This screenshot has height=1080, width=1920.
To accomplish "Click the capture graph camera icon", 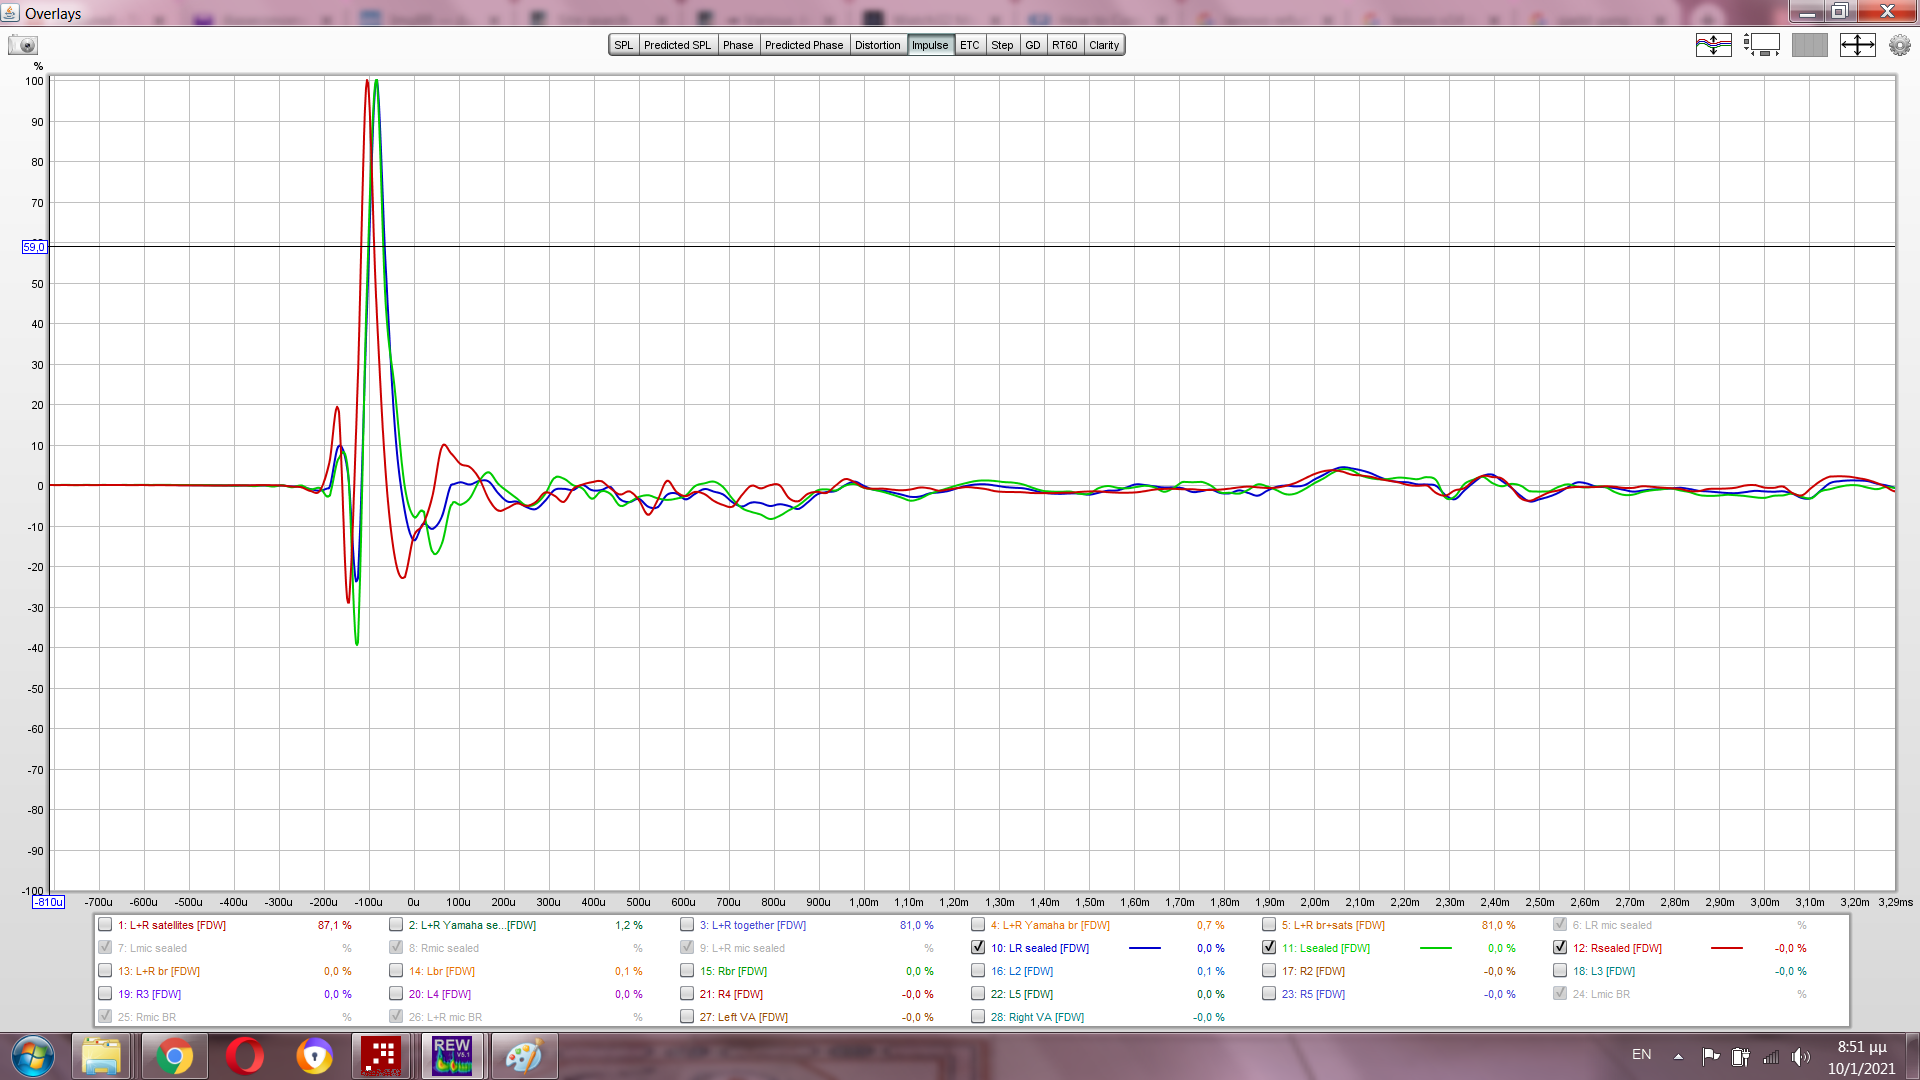I will pos(22,45).
